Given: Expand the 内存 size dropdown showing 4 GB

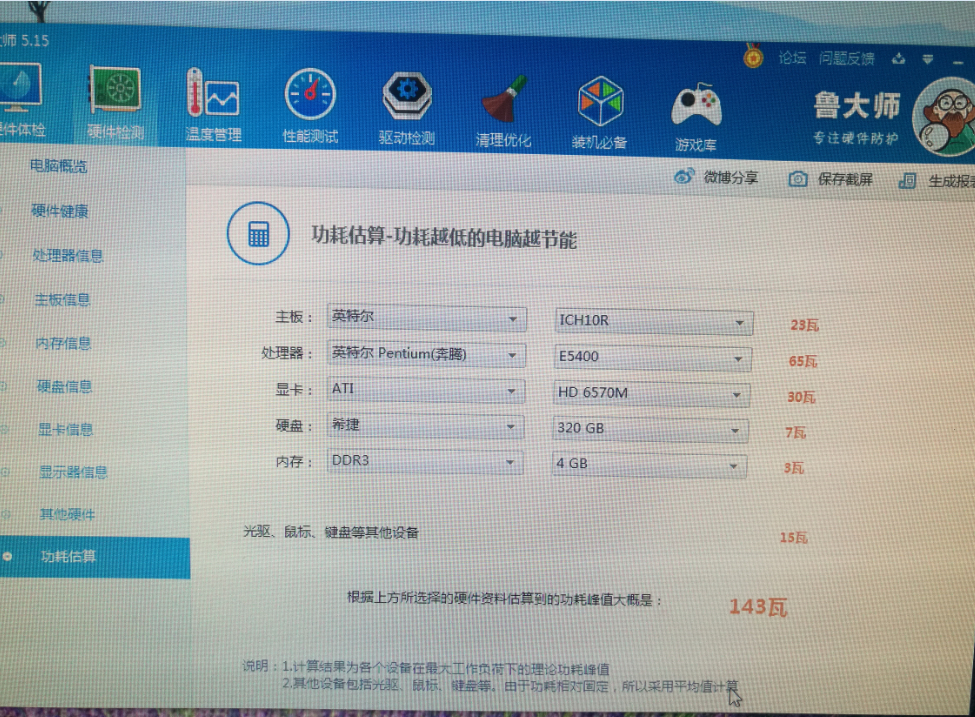Looking at the screenshot, I should tap(649, 464).
